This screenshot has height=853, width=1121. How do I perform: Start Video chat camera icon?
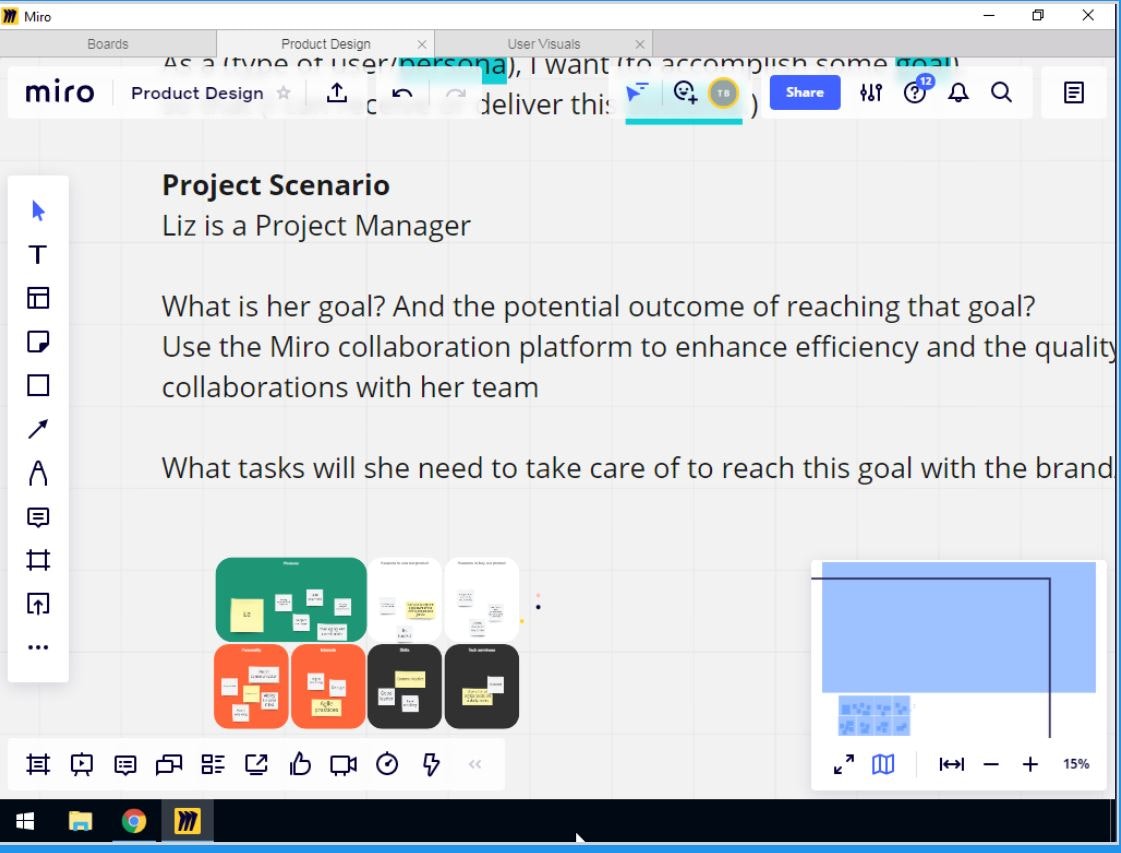coord(343,764)
